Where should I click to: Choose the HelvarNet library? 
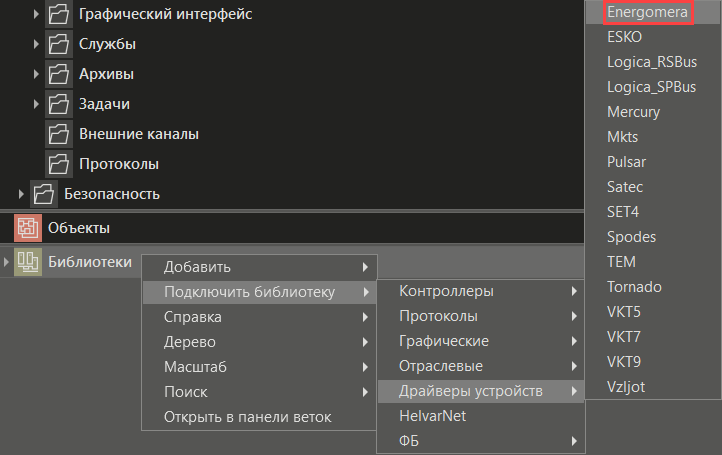pos(481,416)
